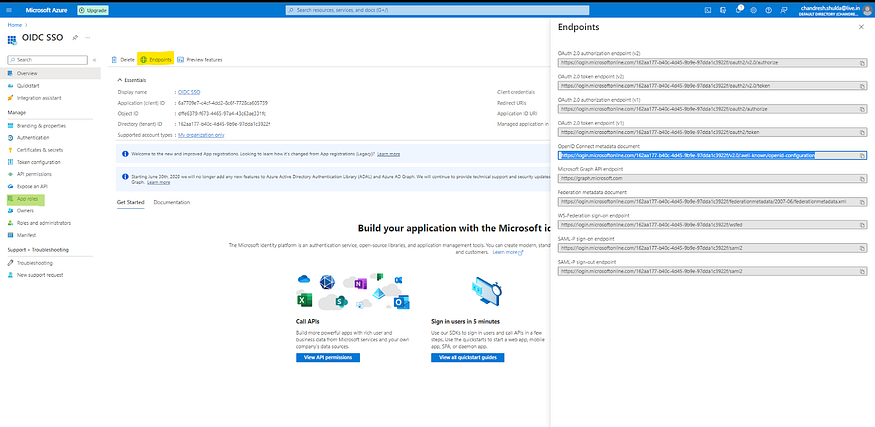Click the Home breadcrumb link
The height and width of the screenshot is (427, 875).
[14, 25]
